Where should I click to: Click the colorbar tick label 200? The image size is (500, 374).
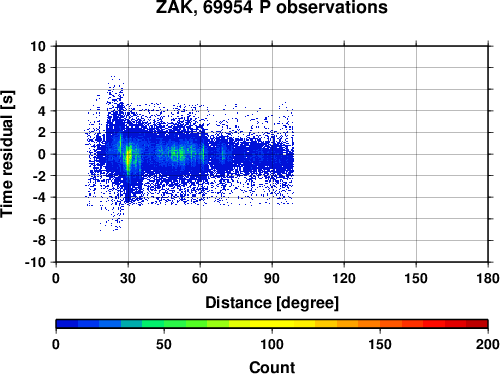(488, 344)
